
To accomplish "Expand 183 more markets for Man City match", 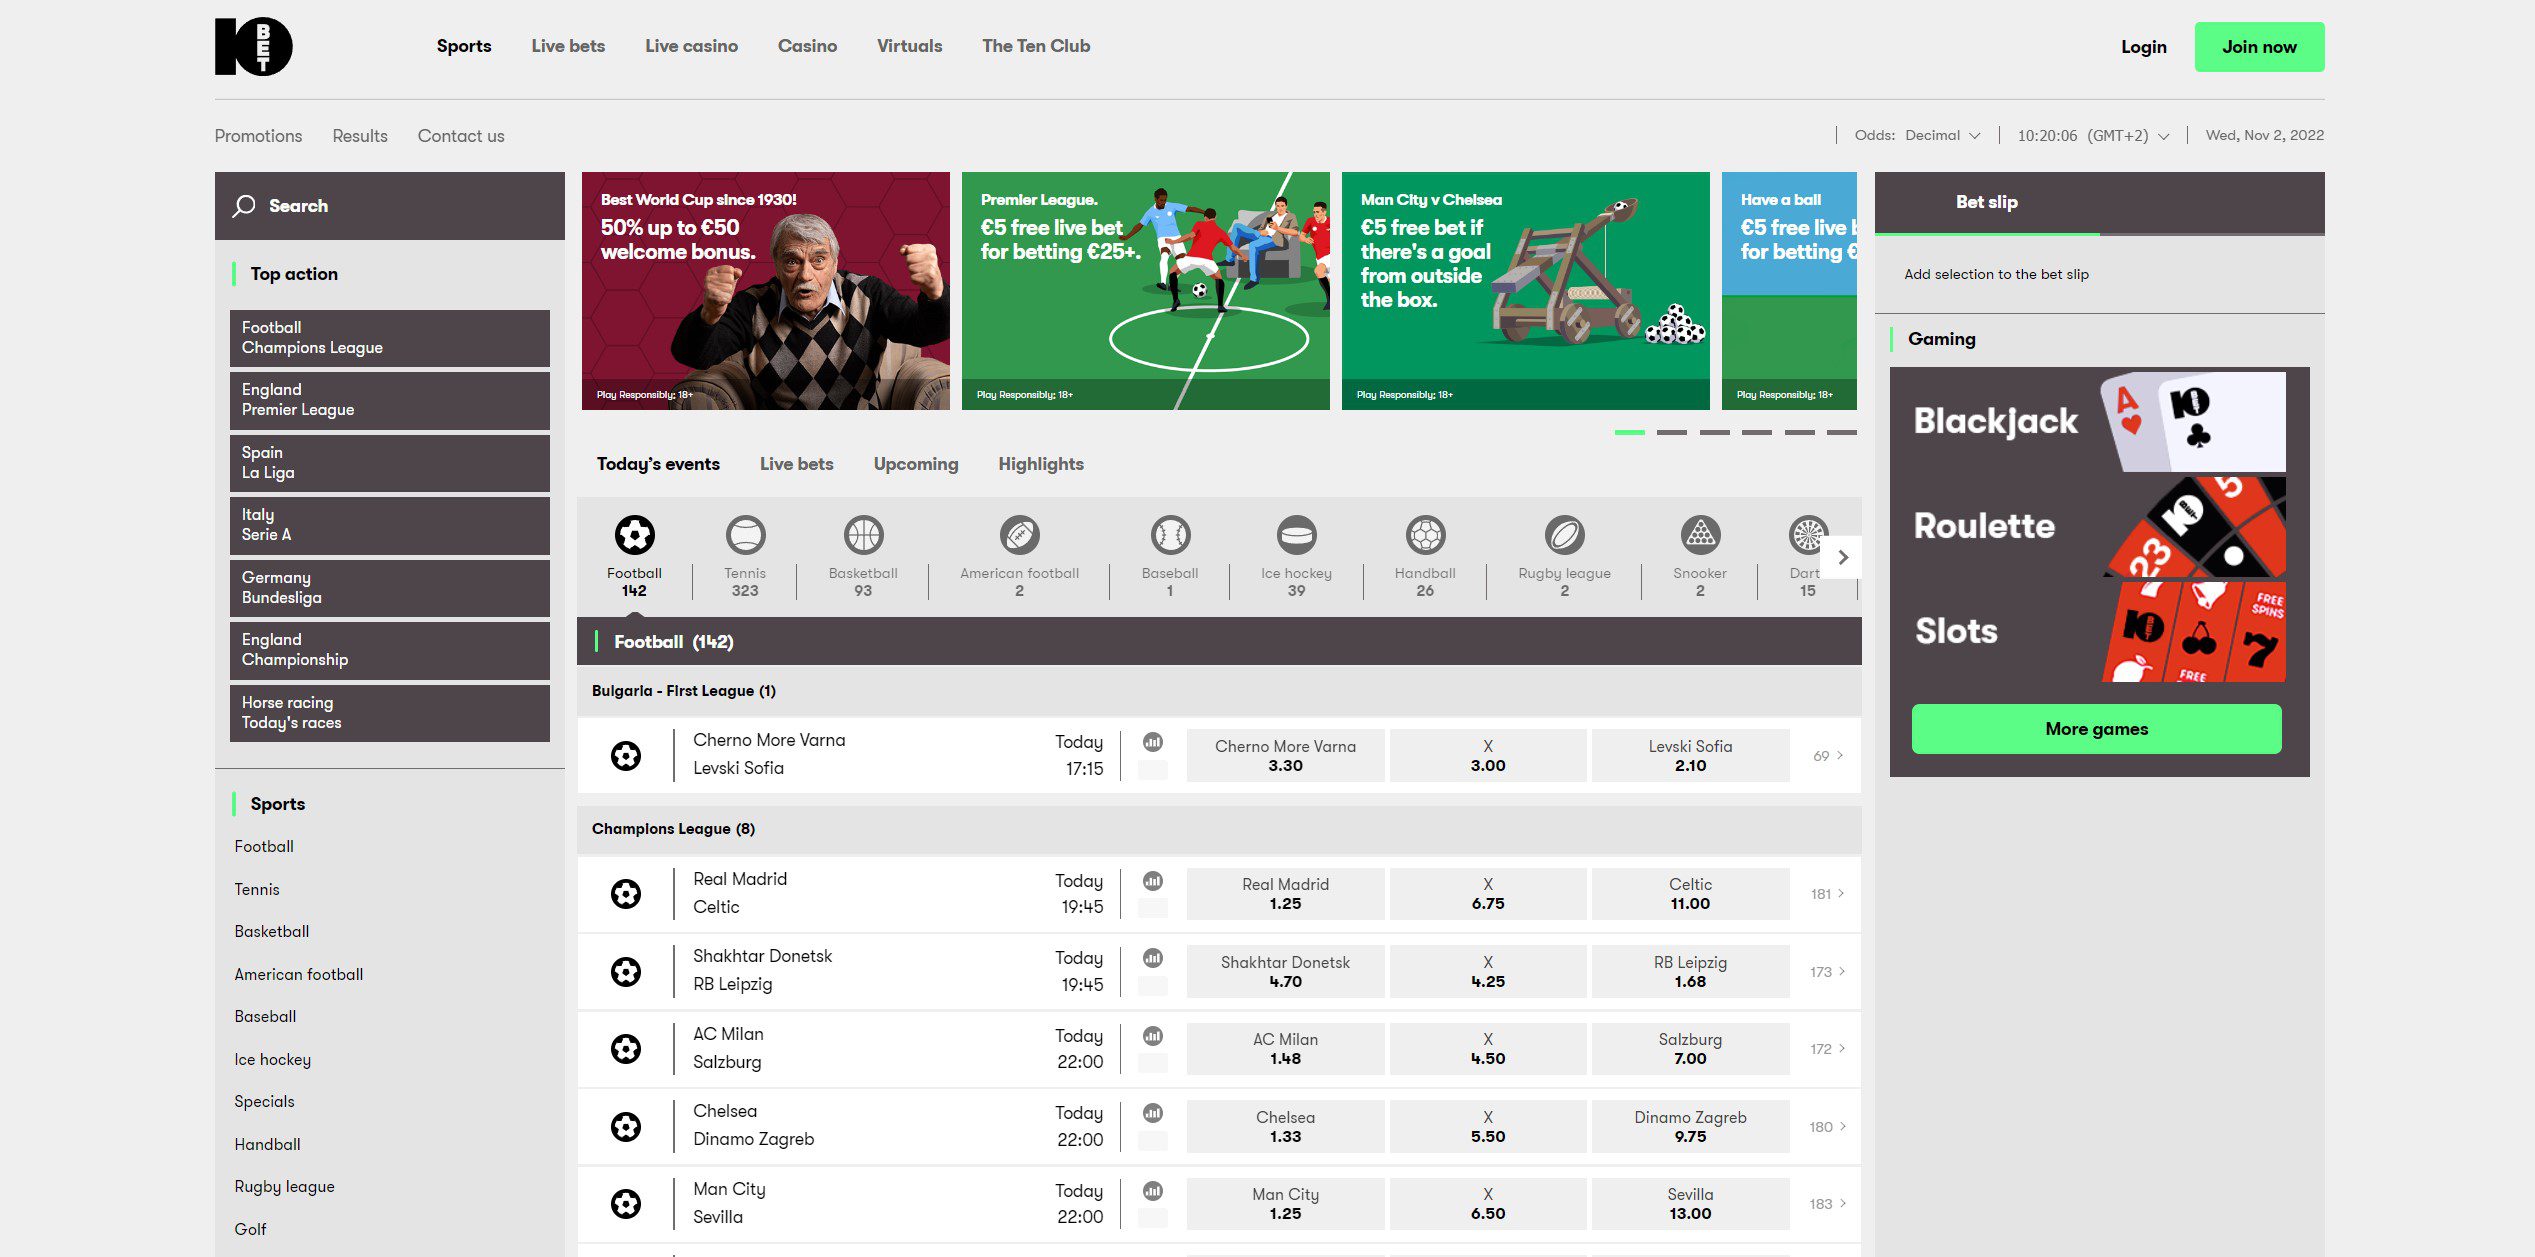I will pyautogui.click(x=1828, y=1204).
